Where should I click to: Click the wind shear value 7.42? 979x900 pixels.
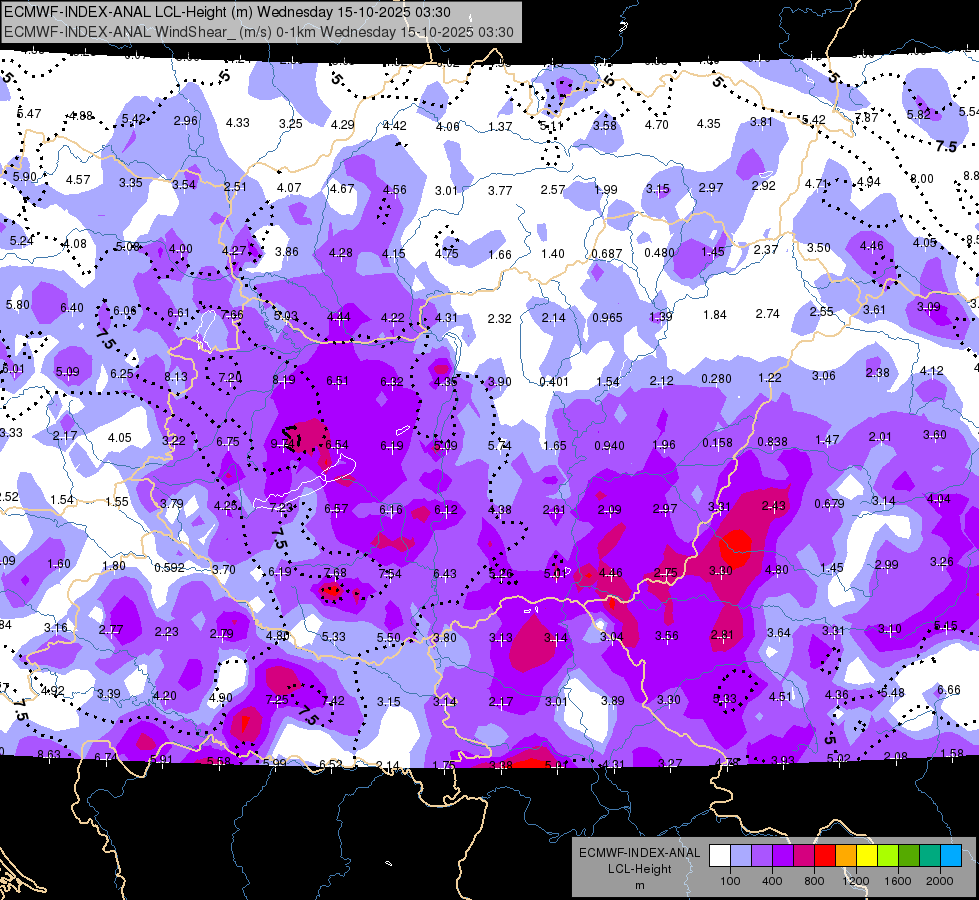(333, 701)
